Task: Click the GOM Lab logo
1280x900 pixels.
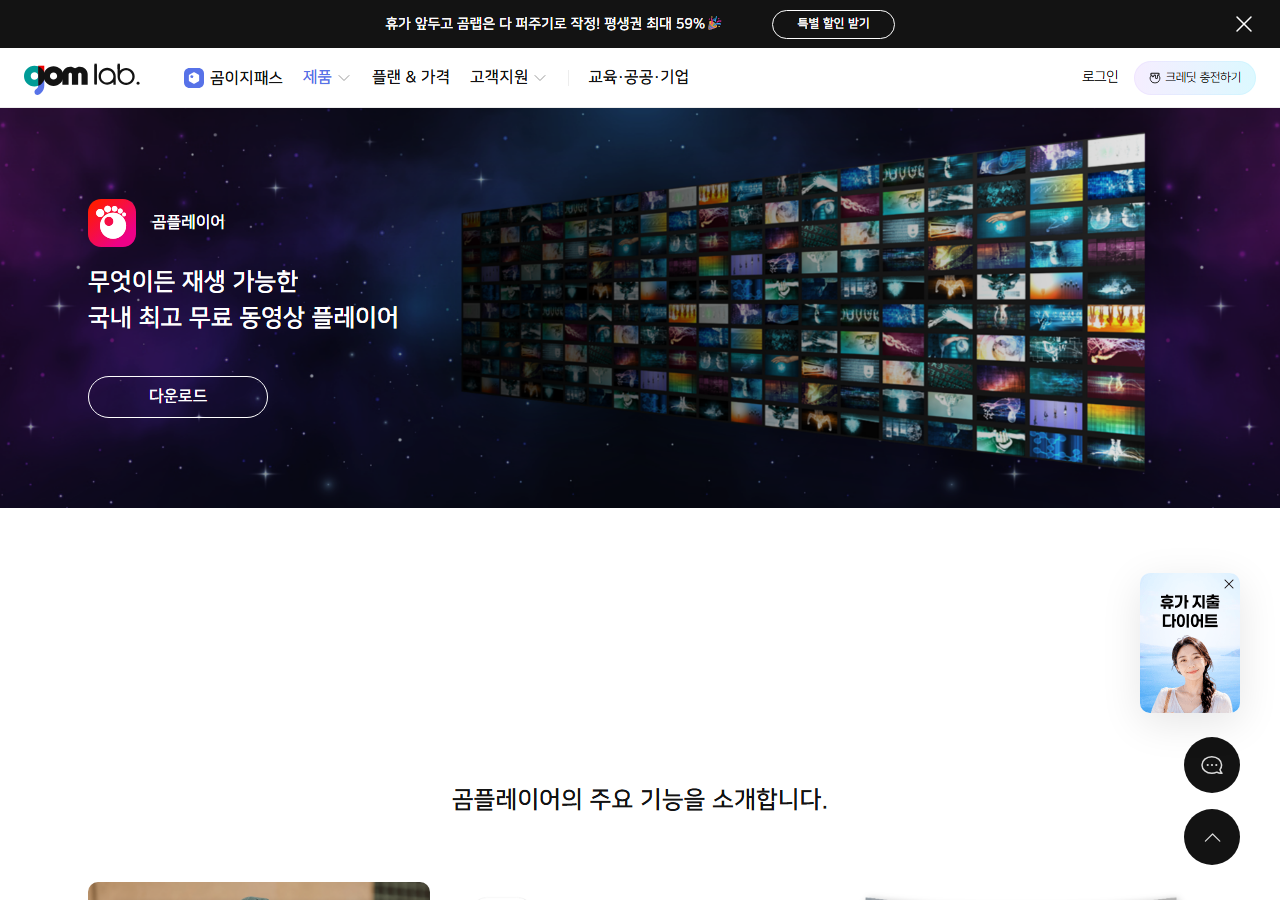Action: (82, 77)
